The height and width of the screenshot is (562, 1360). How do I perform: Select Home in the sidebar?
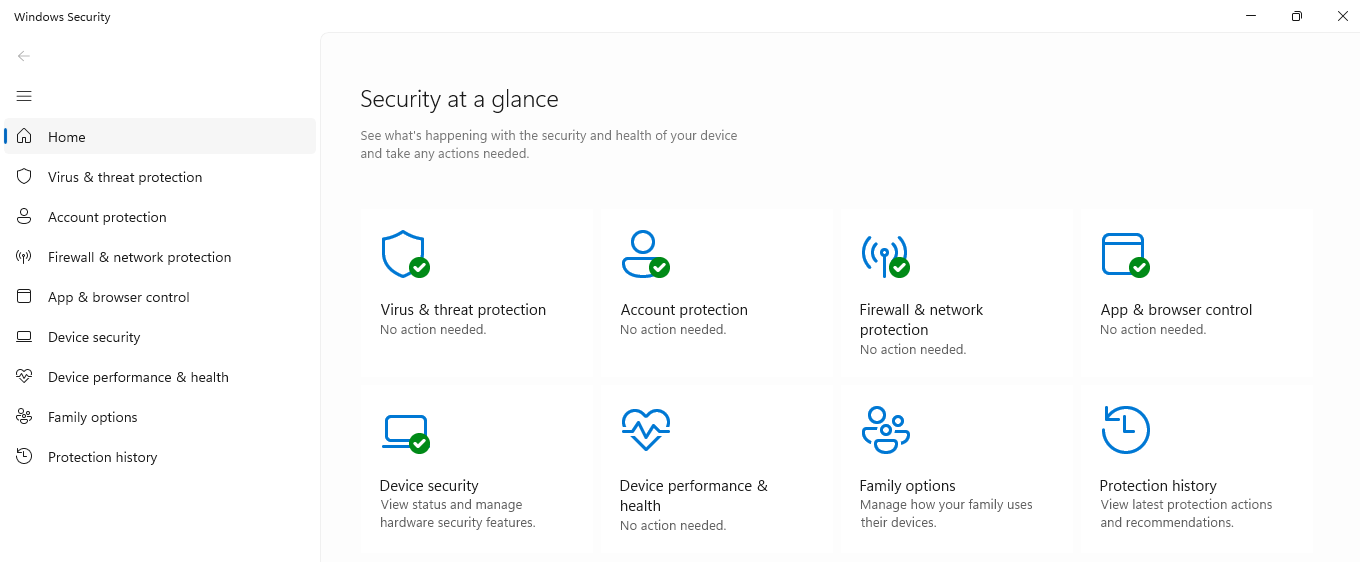pos(160,137)
